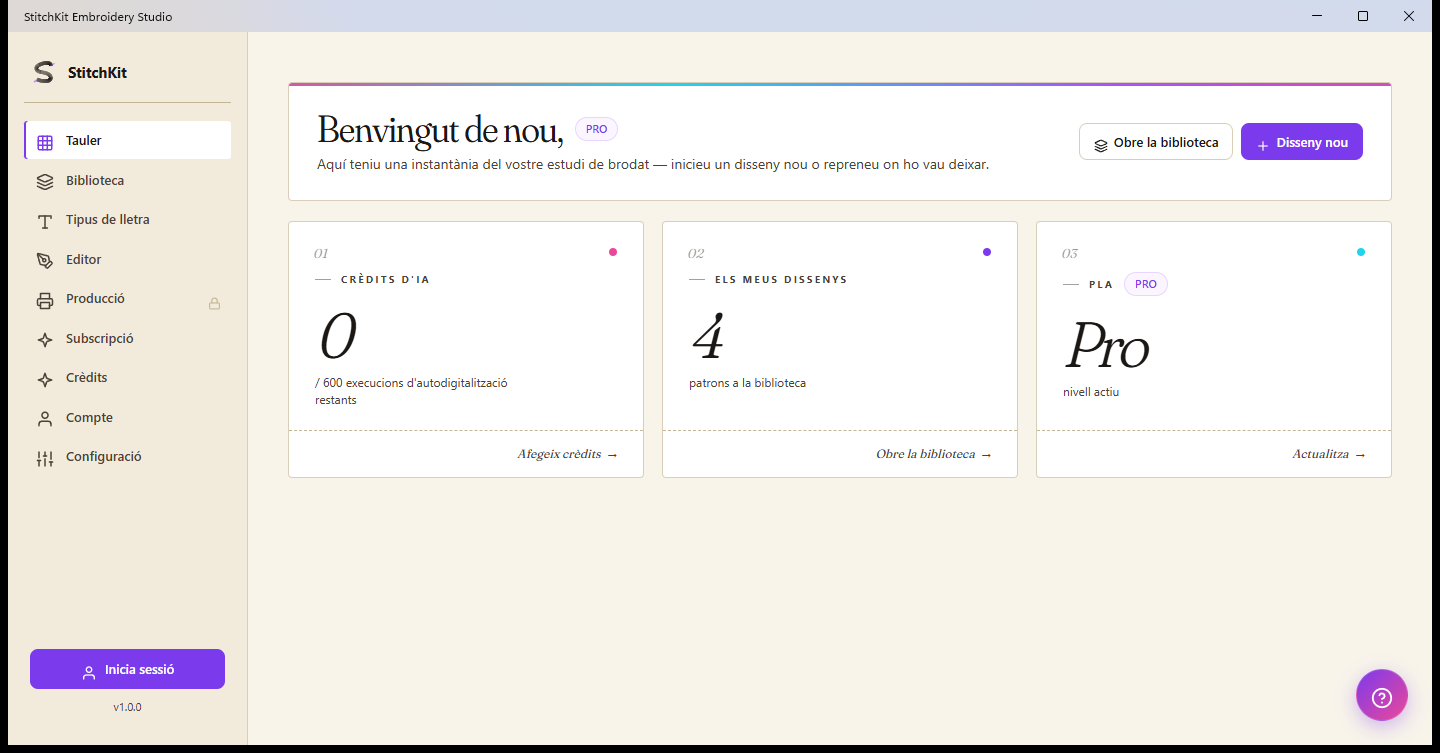Click the 'patrons a la biblioteca' text

[747, 383]
